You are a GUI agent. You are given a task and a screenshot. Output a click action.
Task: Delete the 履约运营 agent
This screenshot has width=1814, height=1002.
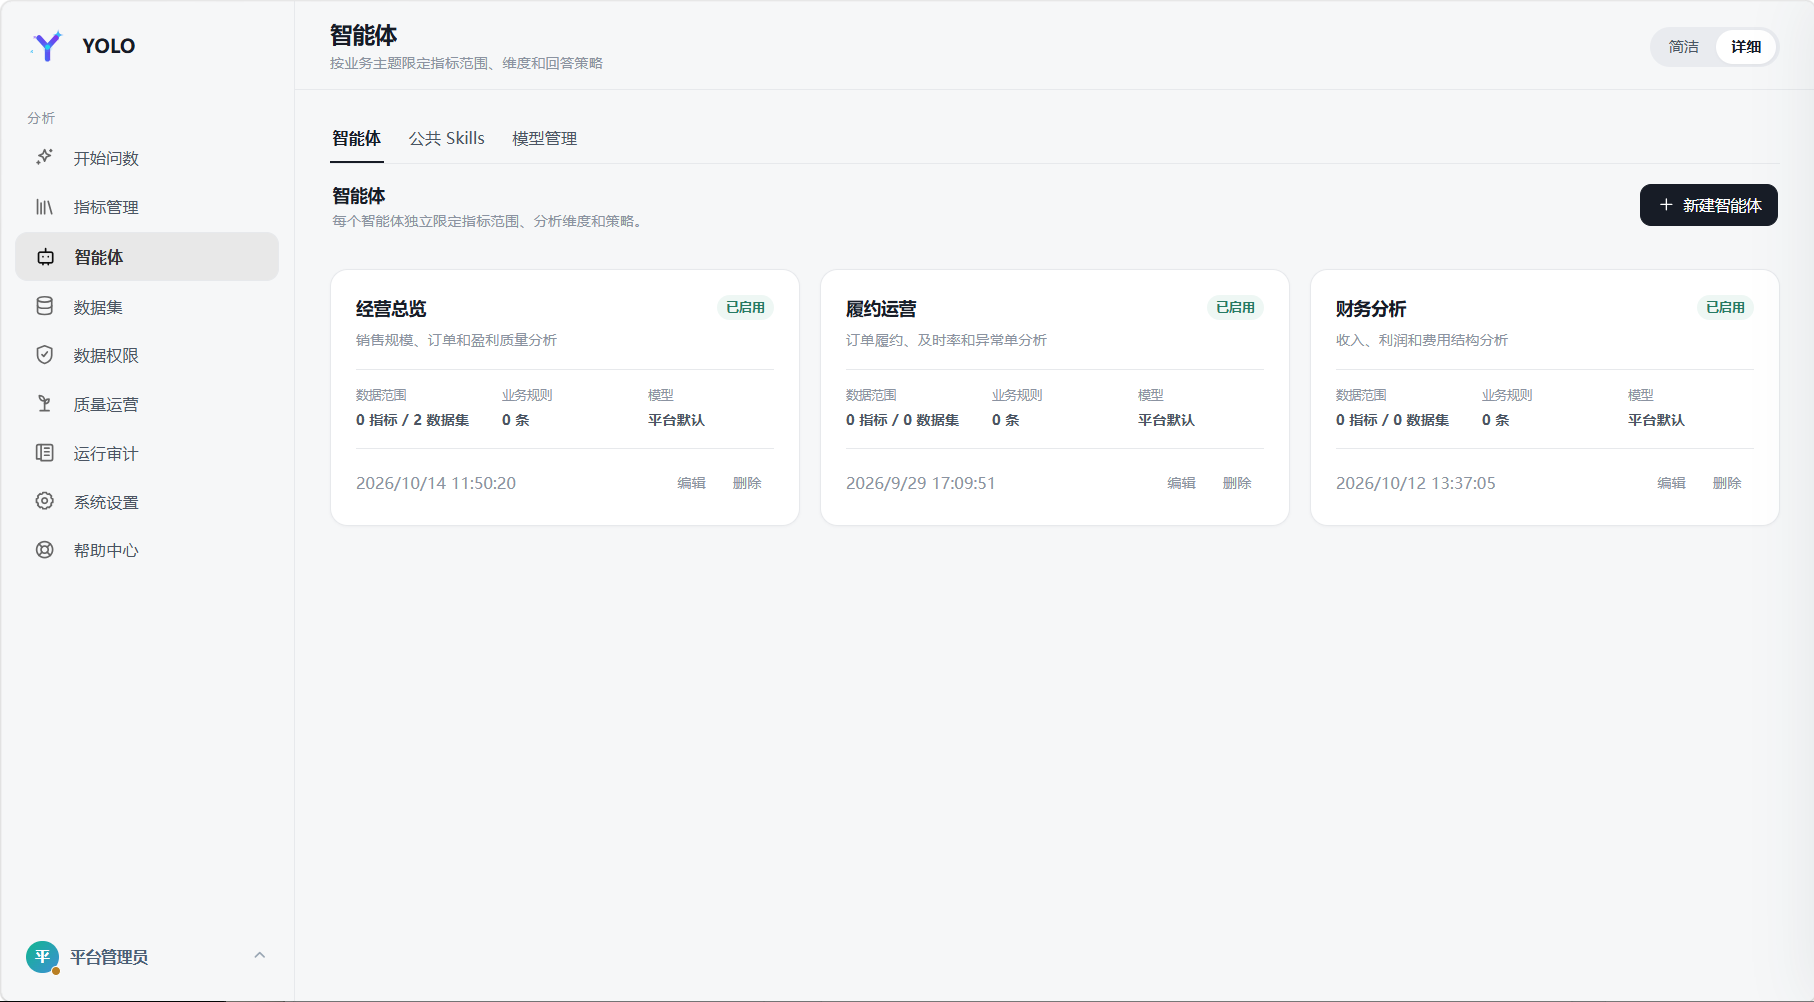pyautogui.click(x=1237, y=483)
